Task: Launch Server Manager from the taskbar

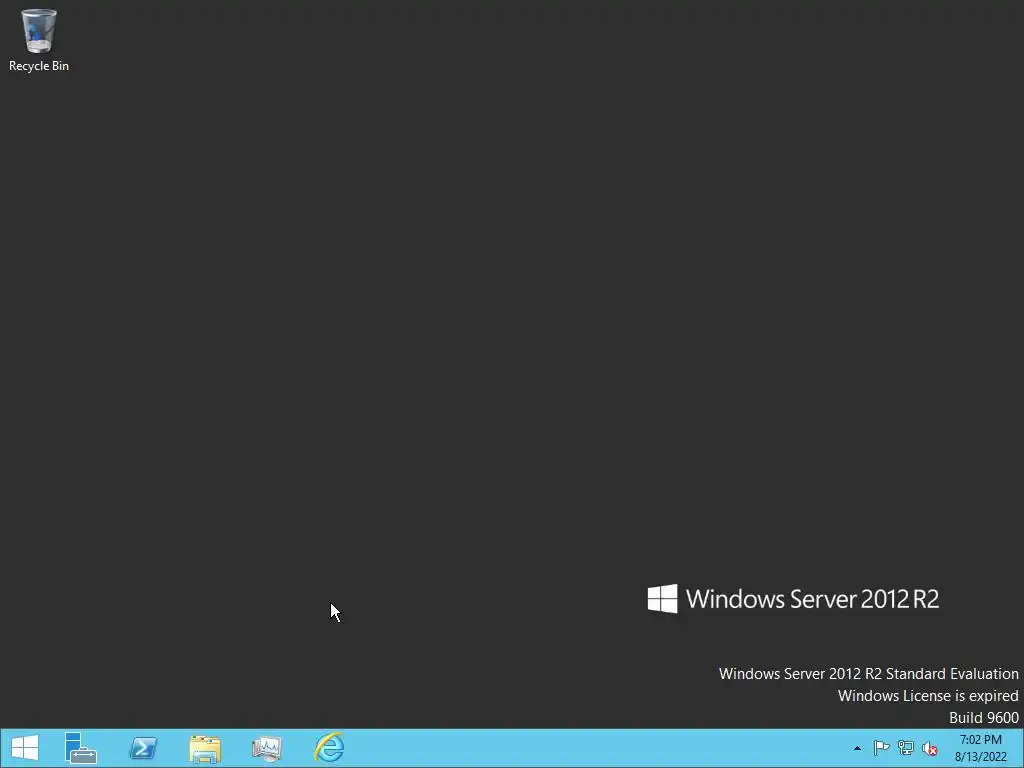Action: pyautogui.click(x=80, y=748)
